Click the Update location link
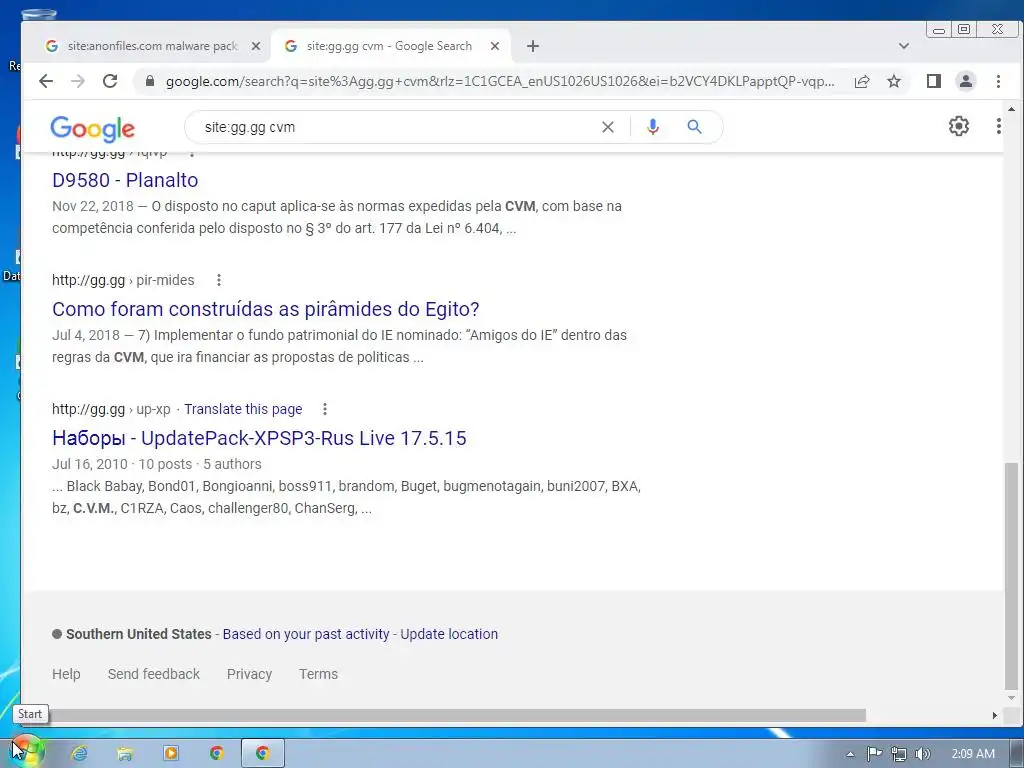1024x768 pixels. pos(449,634)
